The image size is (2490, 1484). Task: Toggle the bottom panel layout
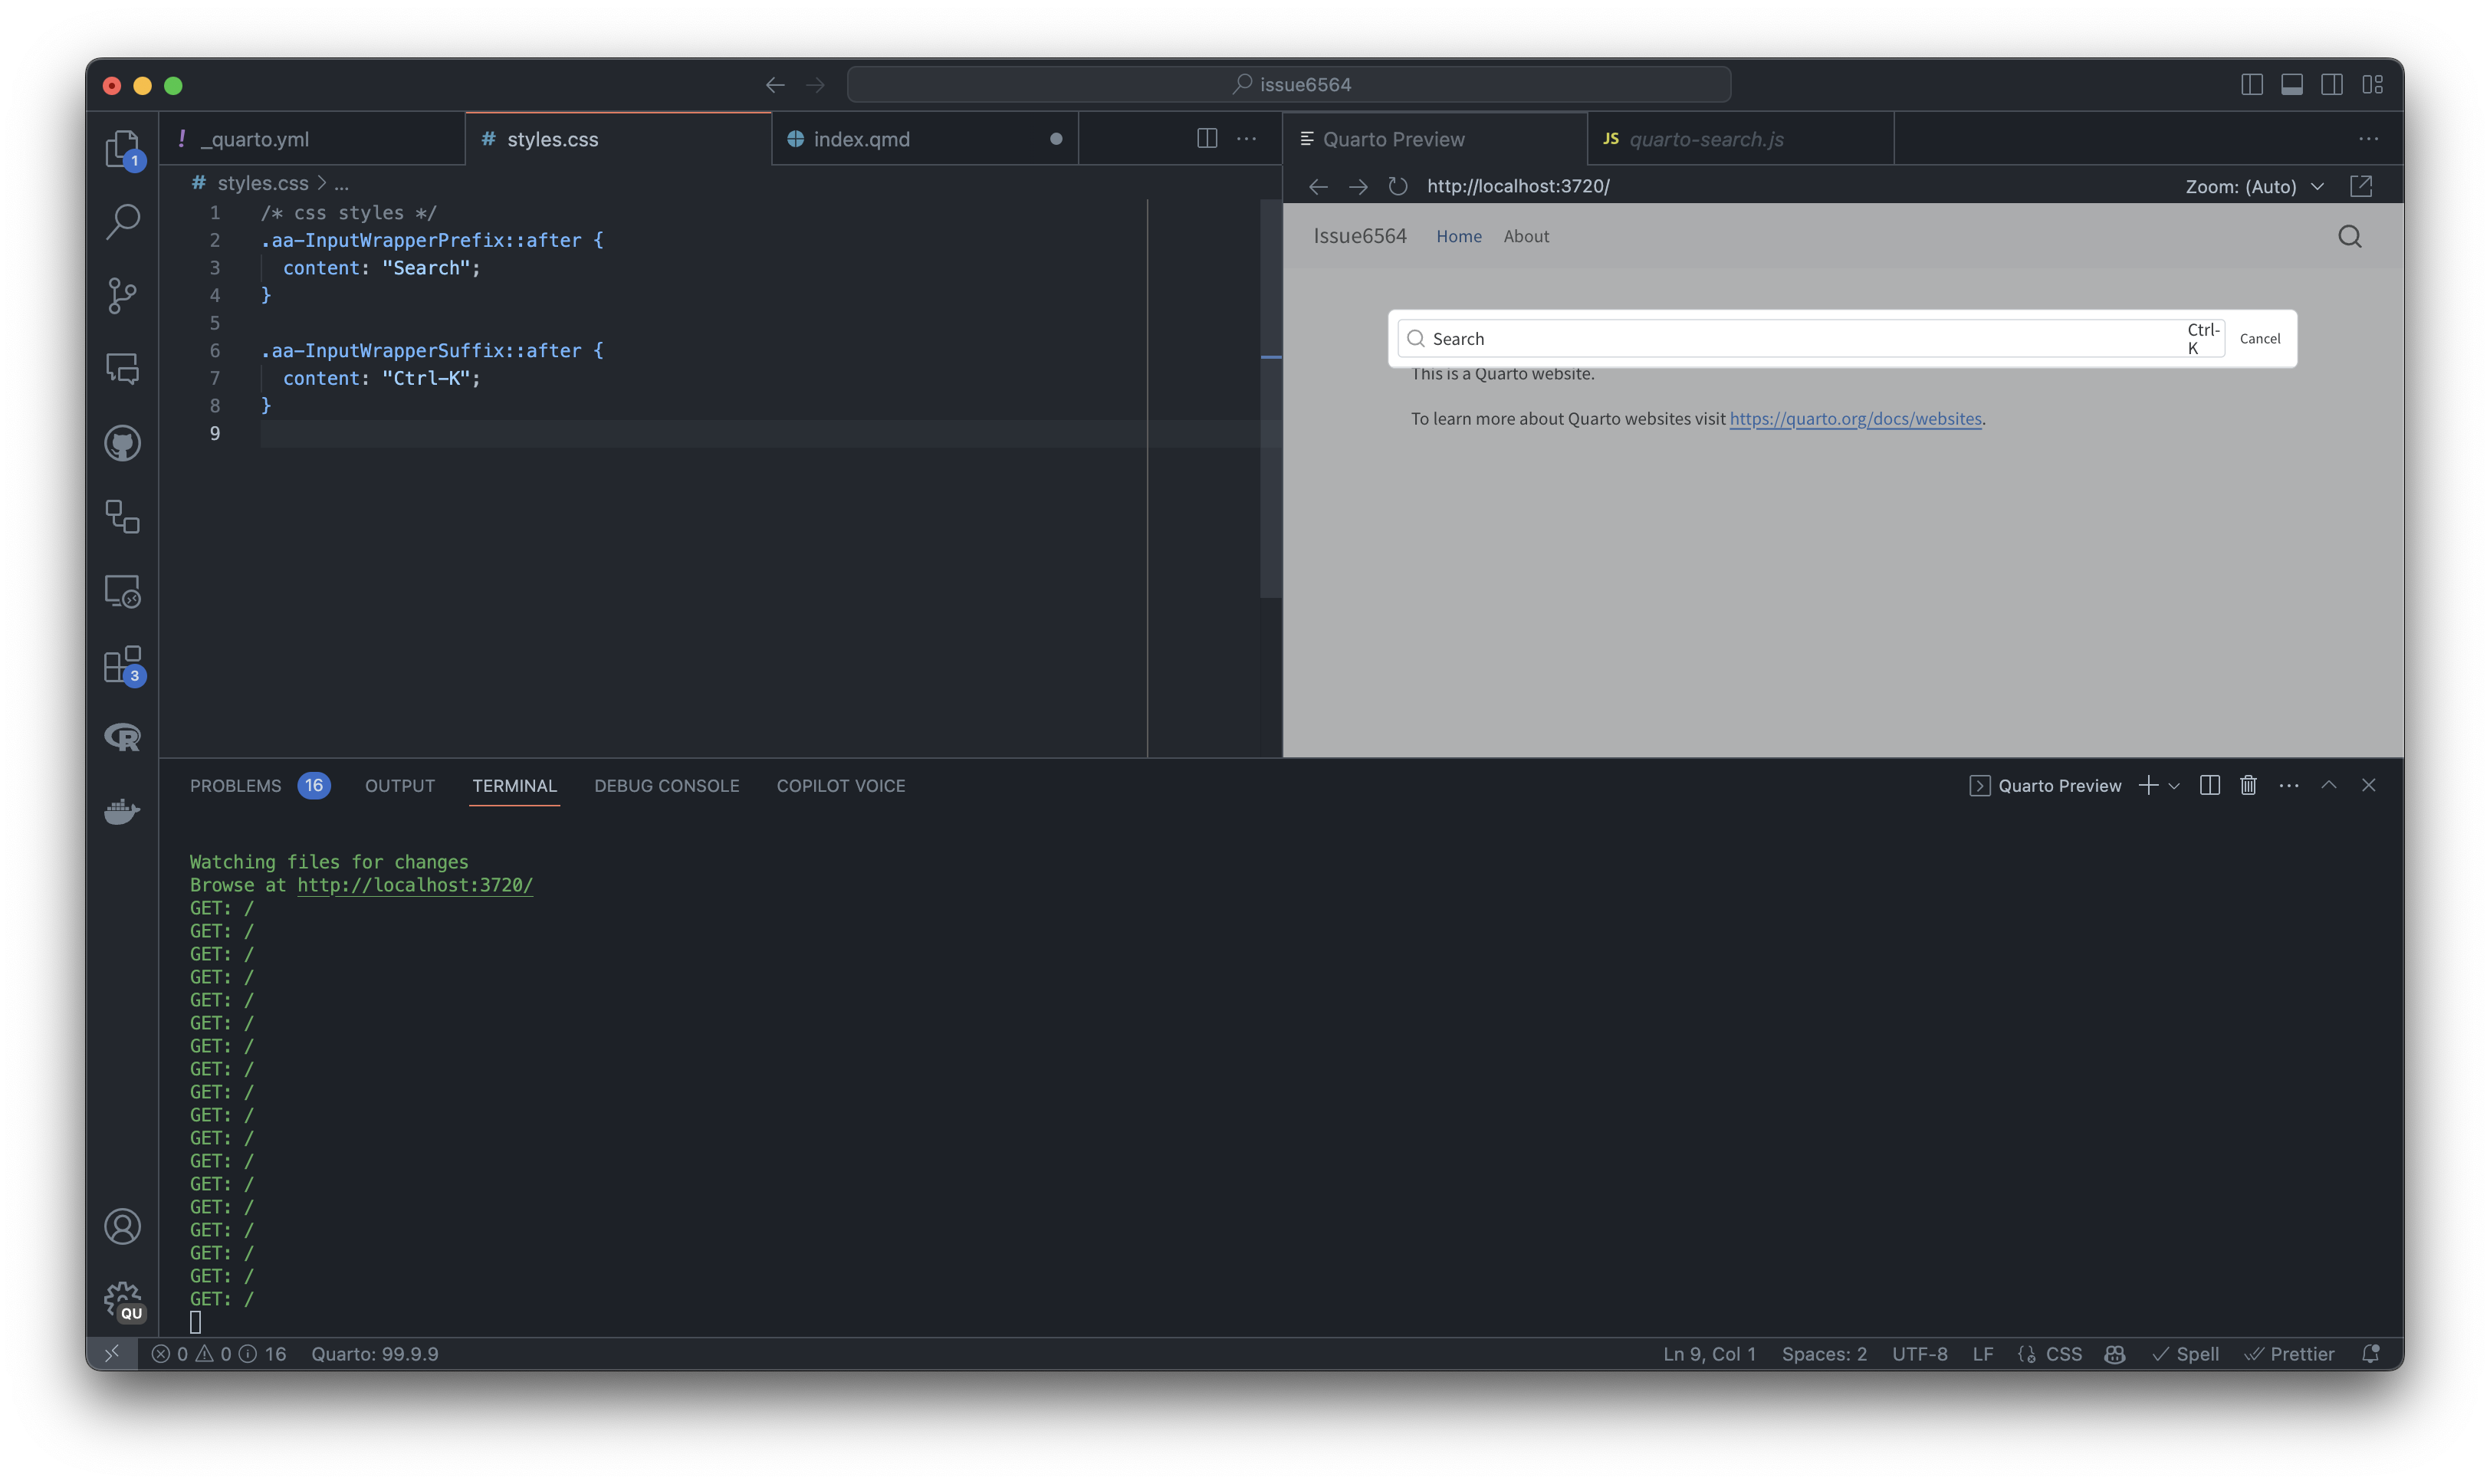click(x=2292, y=85)
